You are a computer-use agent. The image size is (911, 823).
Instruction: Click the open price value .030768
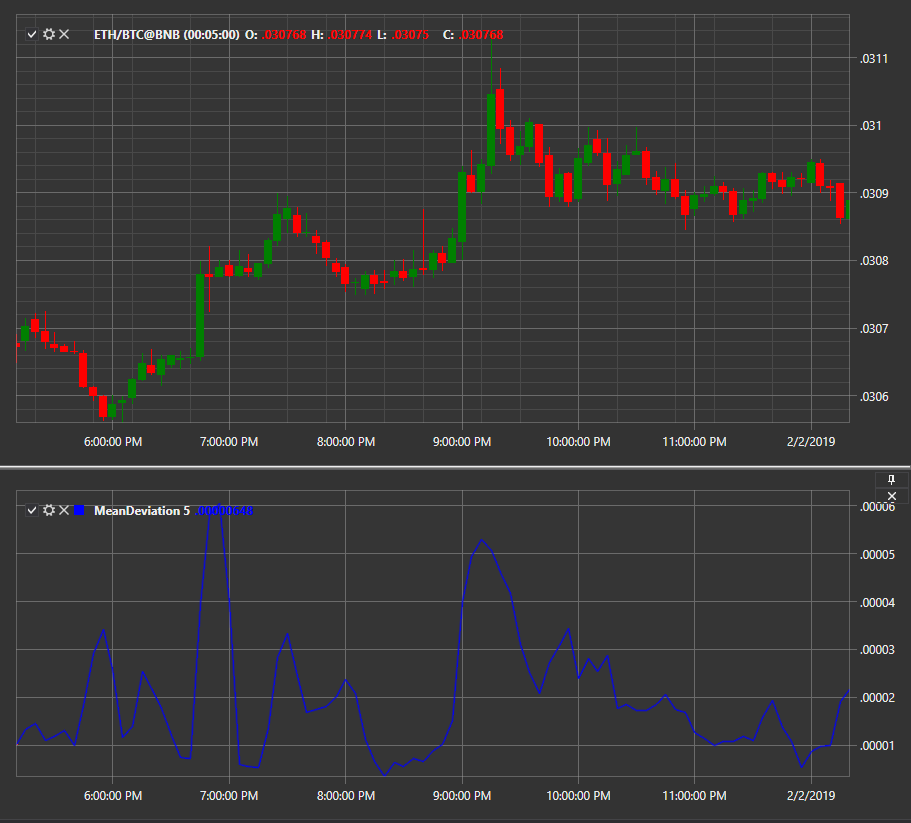tap(284, 35)
